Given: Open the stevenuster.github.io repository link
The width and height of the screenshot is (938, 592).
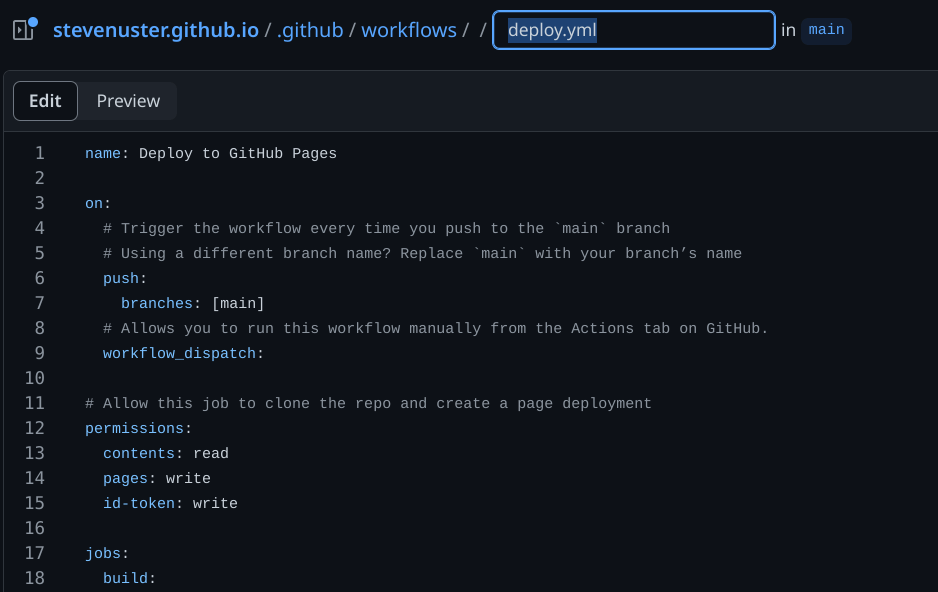Looking at the screenshot, I should (156, 30).
